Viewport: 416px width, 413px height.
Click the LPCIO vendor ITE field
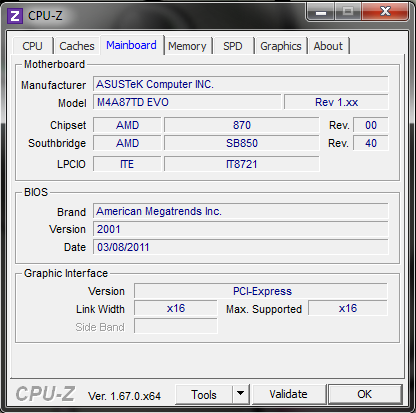click(x=127, y=164)
